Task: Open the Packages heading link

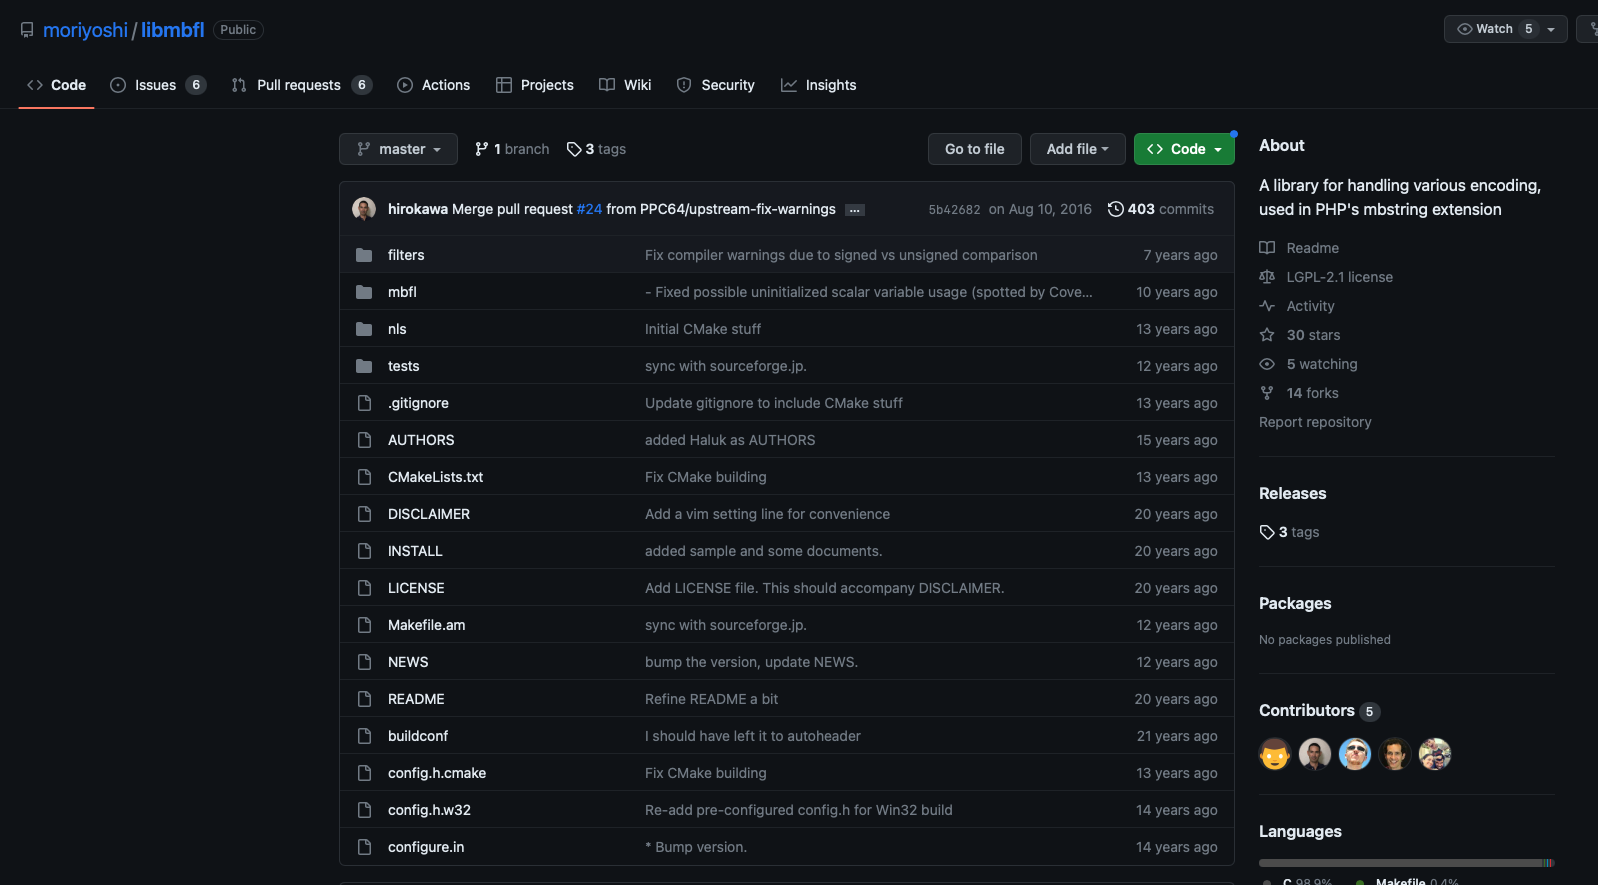Action: pos(1295,603)
